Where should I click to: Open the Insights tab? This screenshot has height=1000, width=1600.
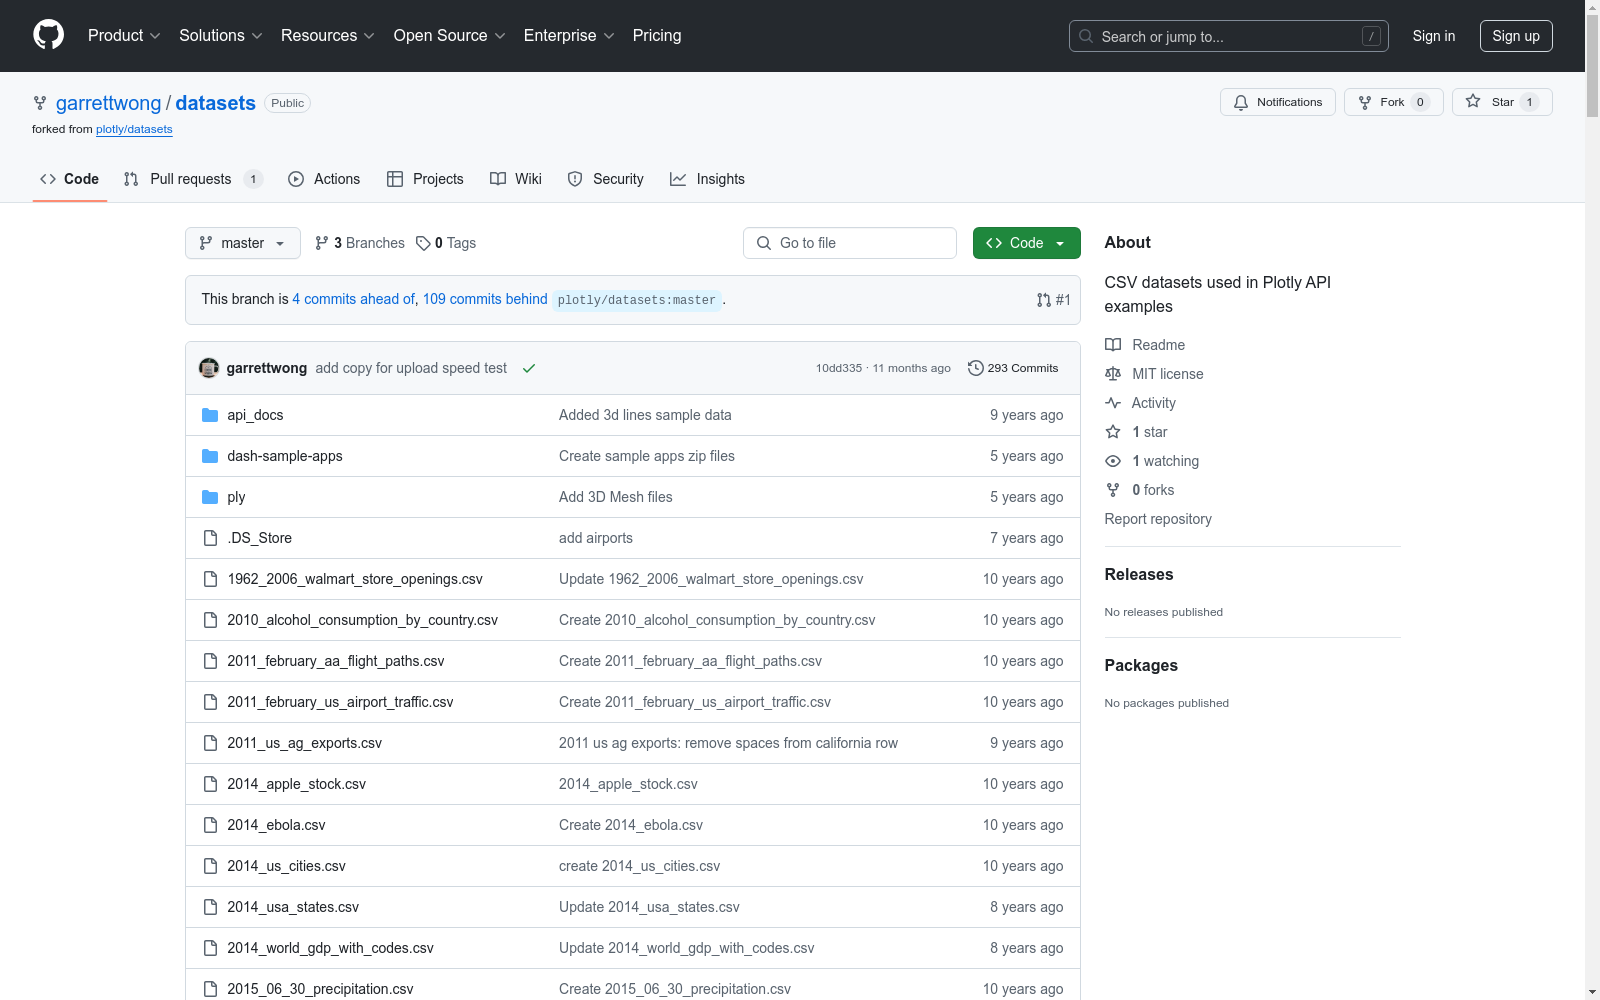708,179
